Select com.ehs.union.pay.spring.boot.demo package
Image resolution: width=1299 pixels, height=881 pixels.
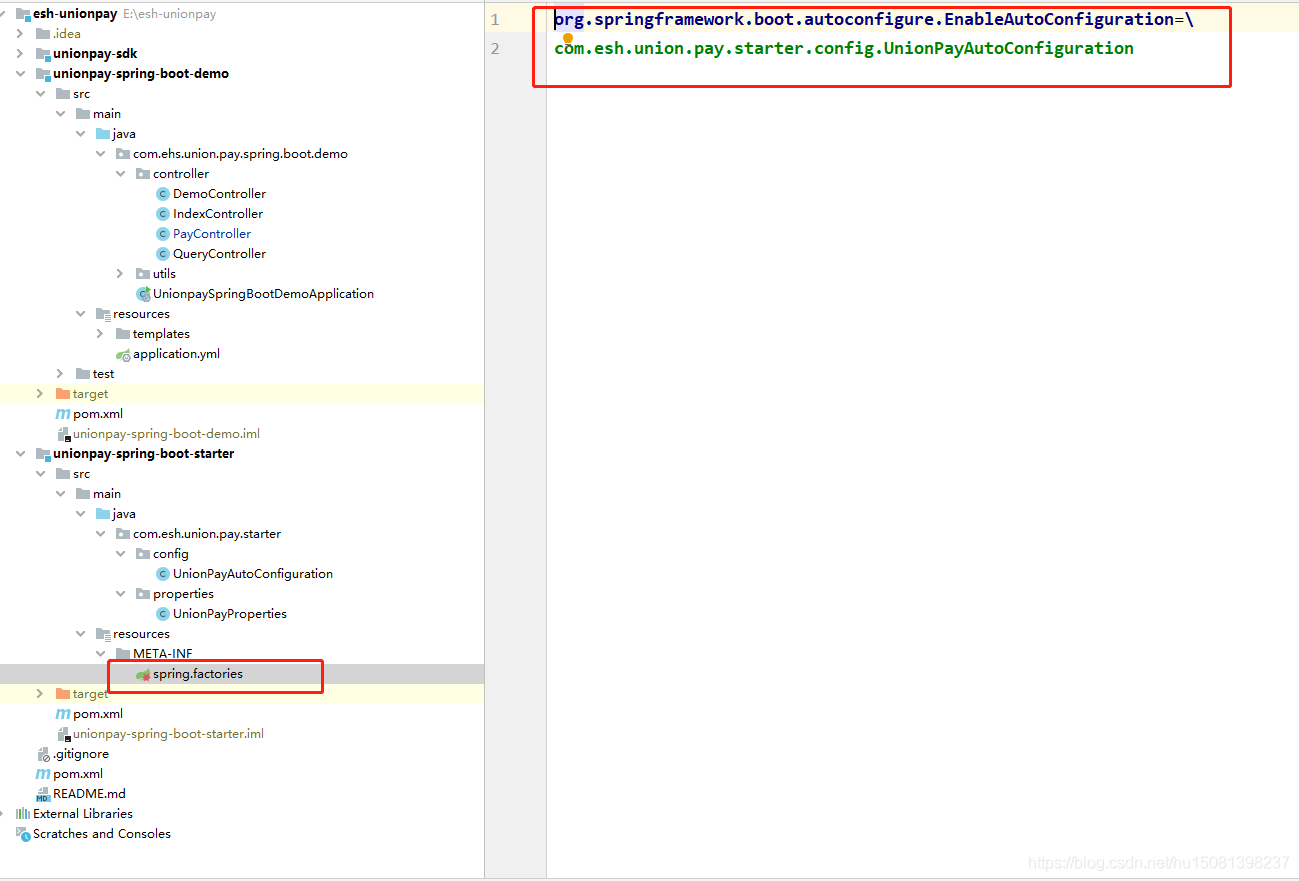click(x=240, y=154)
